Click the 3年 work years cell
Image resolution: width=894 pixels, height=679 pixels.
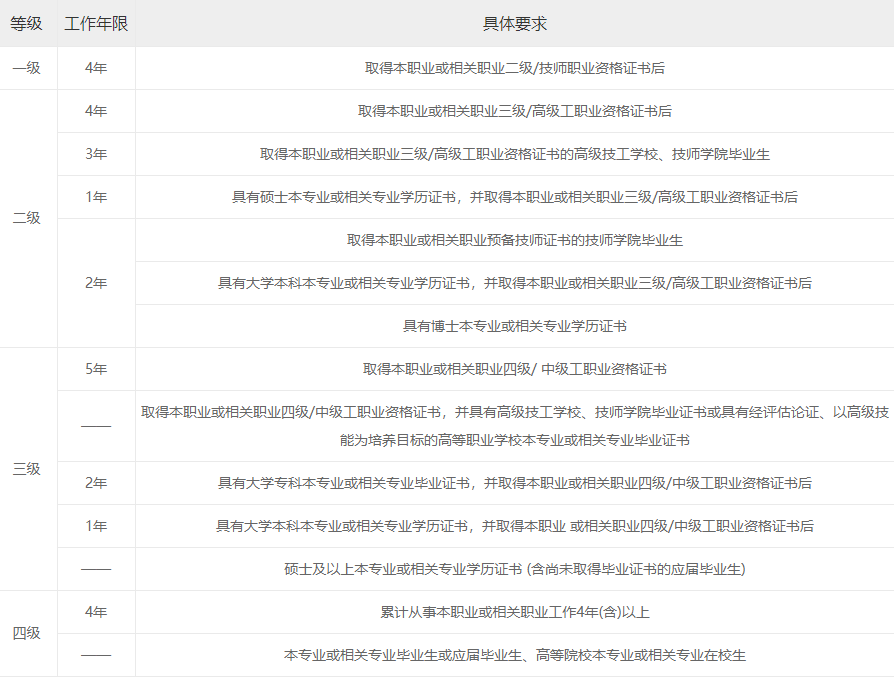click(96, 154)
